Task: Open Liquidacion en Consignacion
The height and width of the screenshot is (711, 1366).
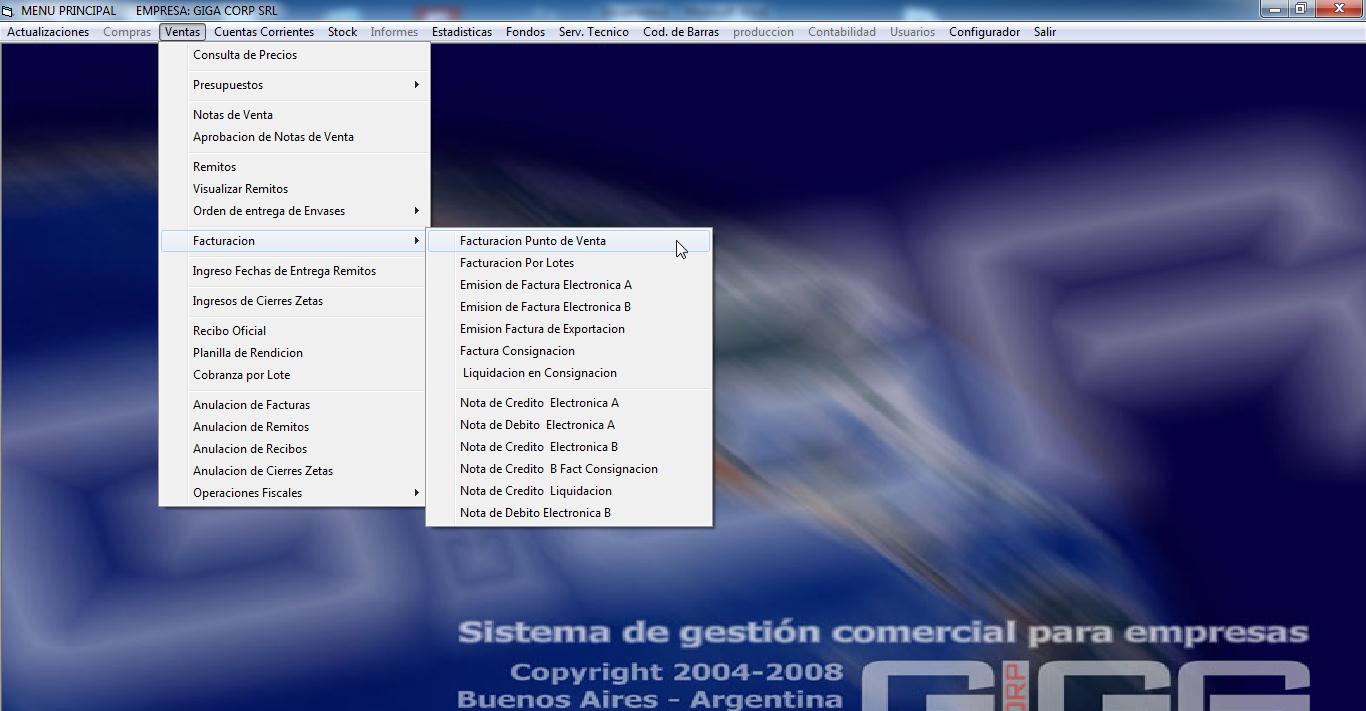Action: coord(569,373)
